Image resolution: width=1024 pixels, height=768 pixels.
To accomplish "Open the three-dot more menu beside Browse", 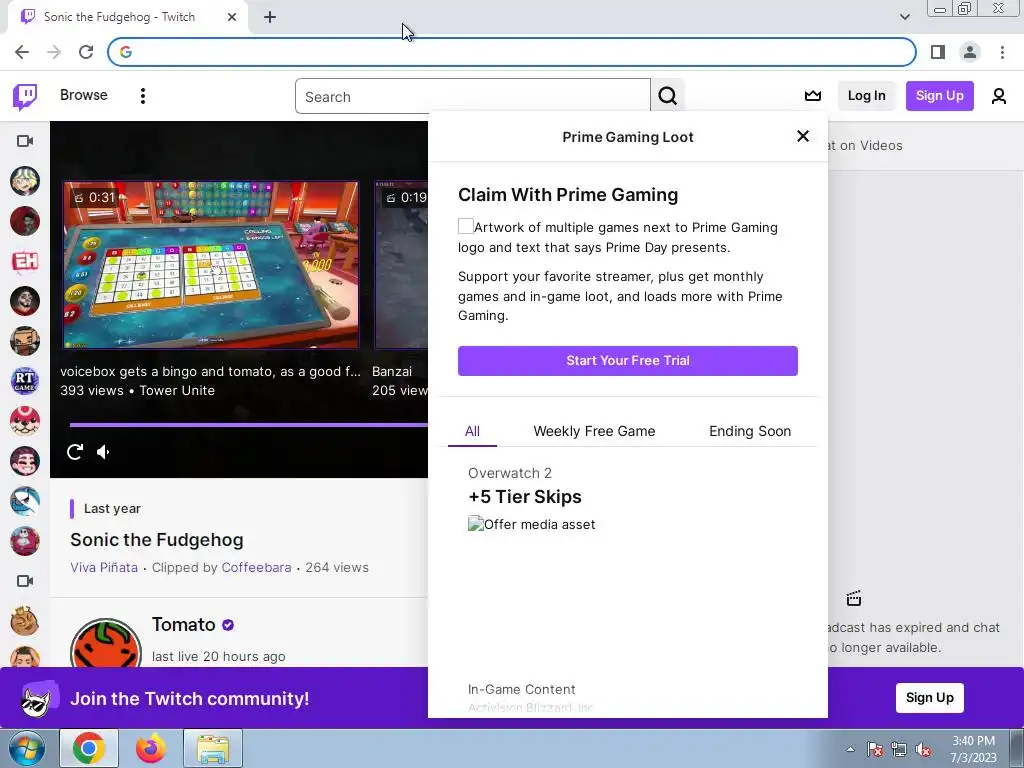I will pos(142,96).
